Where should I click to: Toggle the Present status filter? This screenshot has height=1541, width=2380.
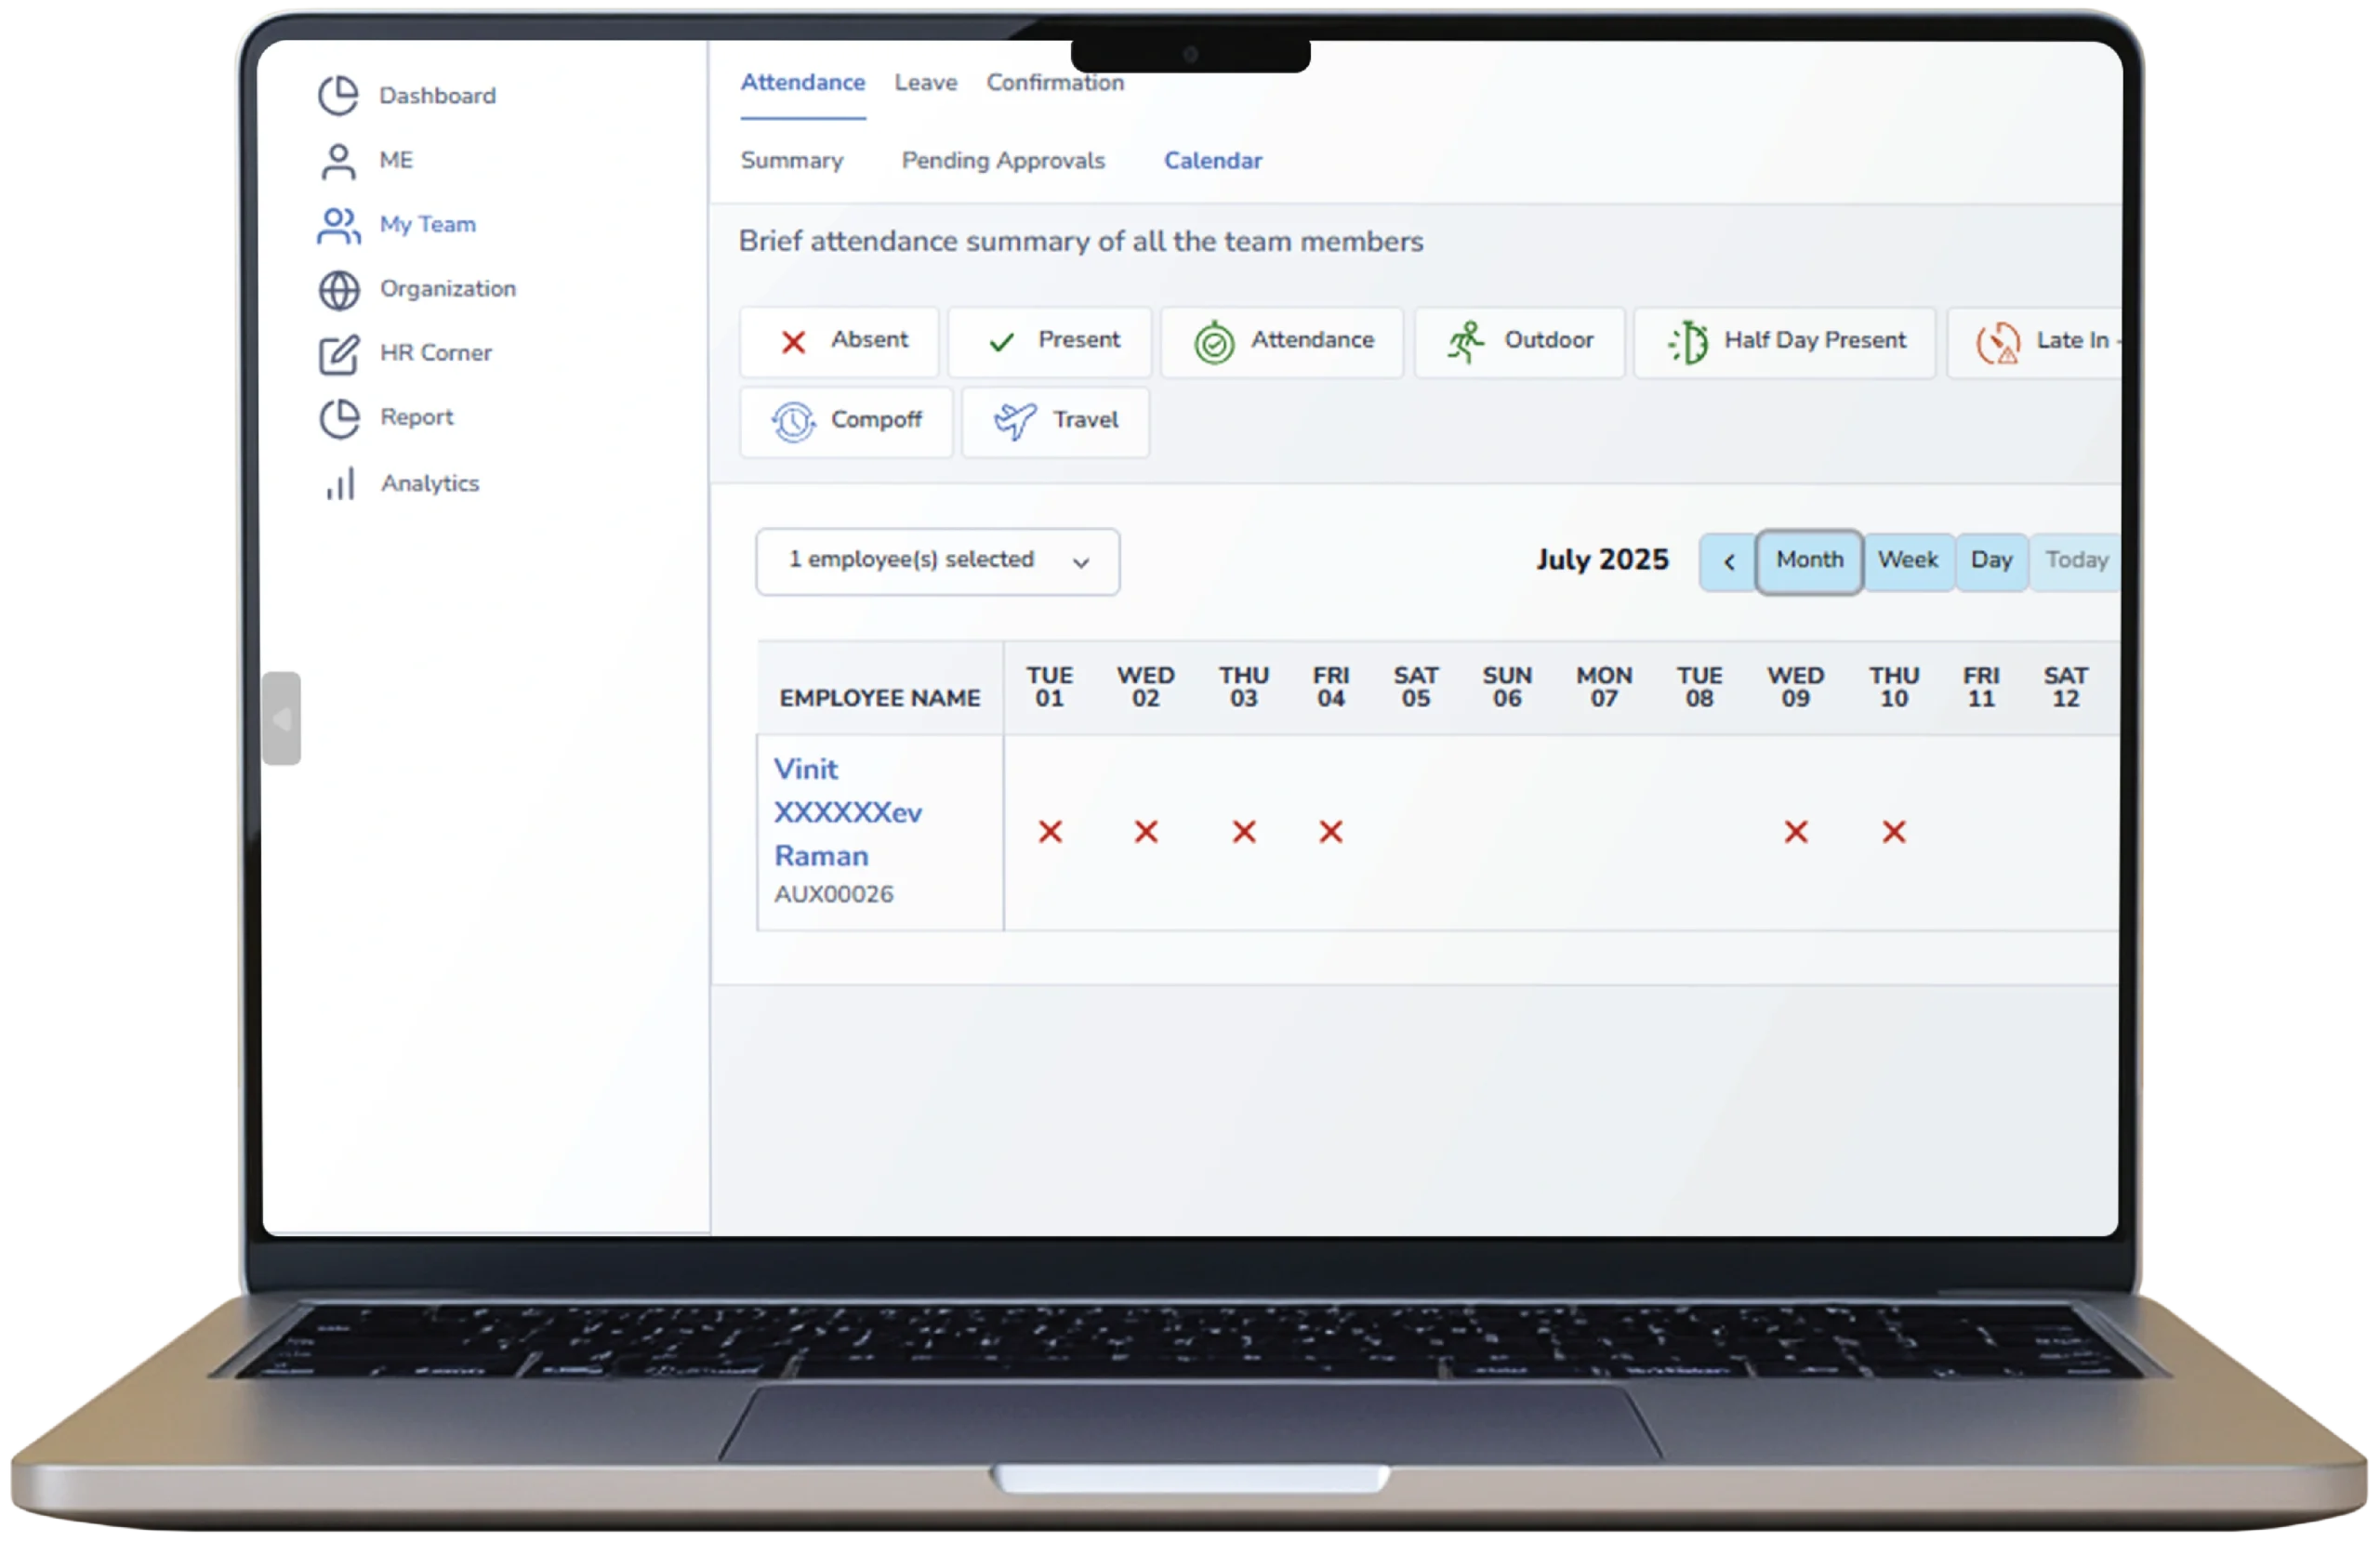1049,342
